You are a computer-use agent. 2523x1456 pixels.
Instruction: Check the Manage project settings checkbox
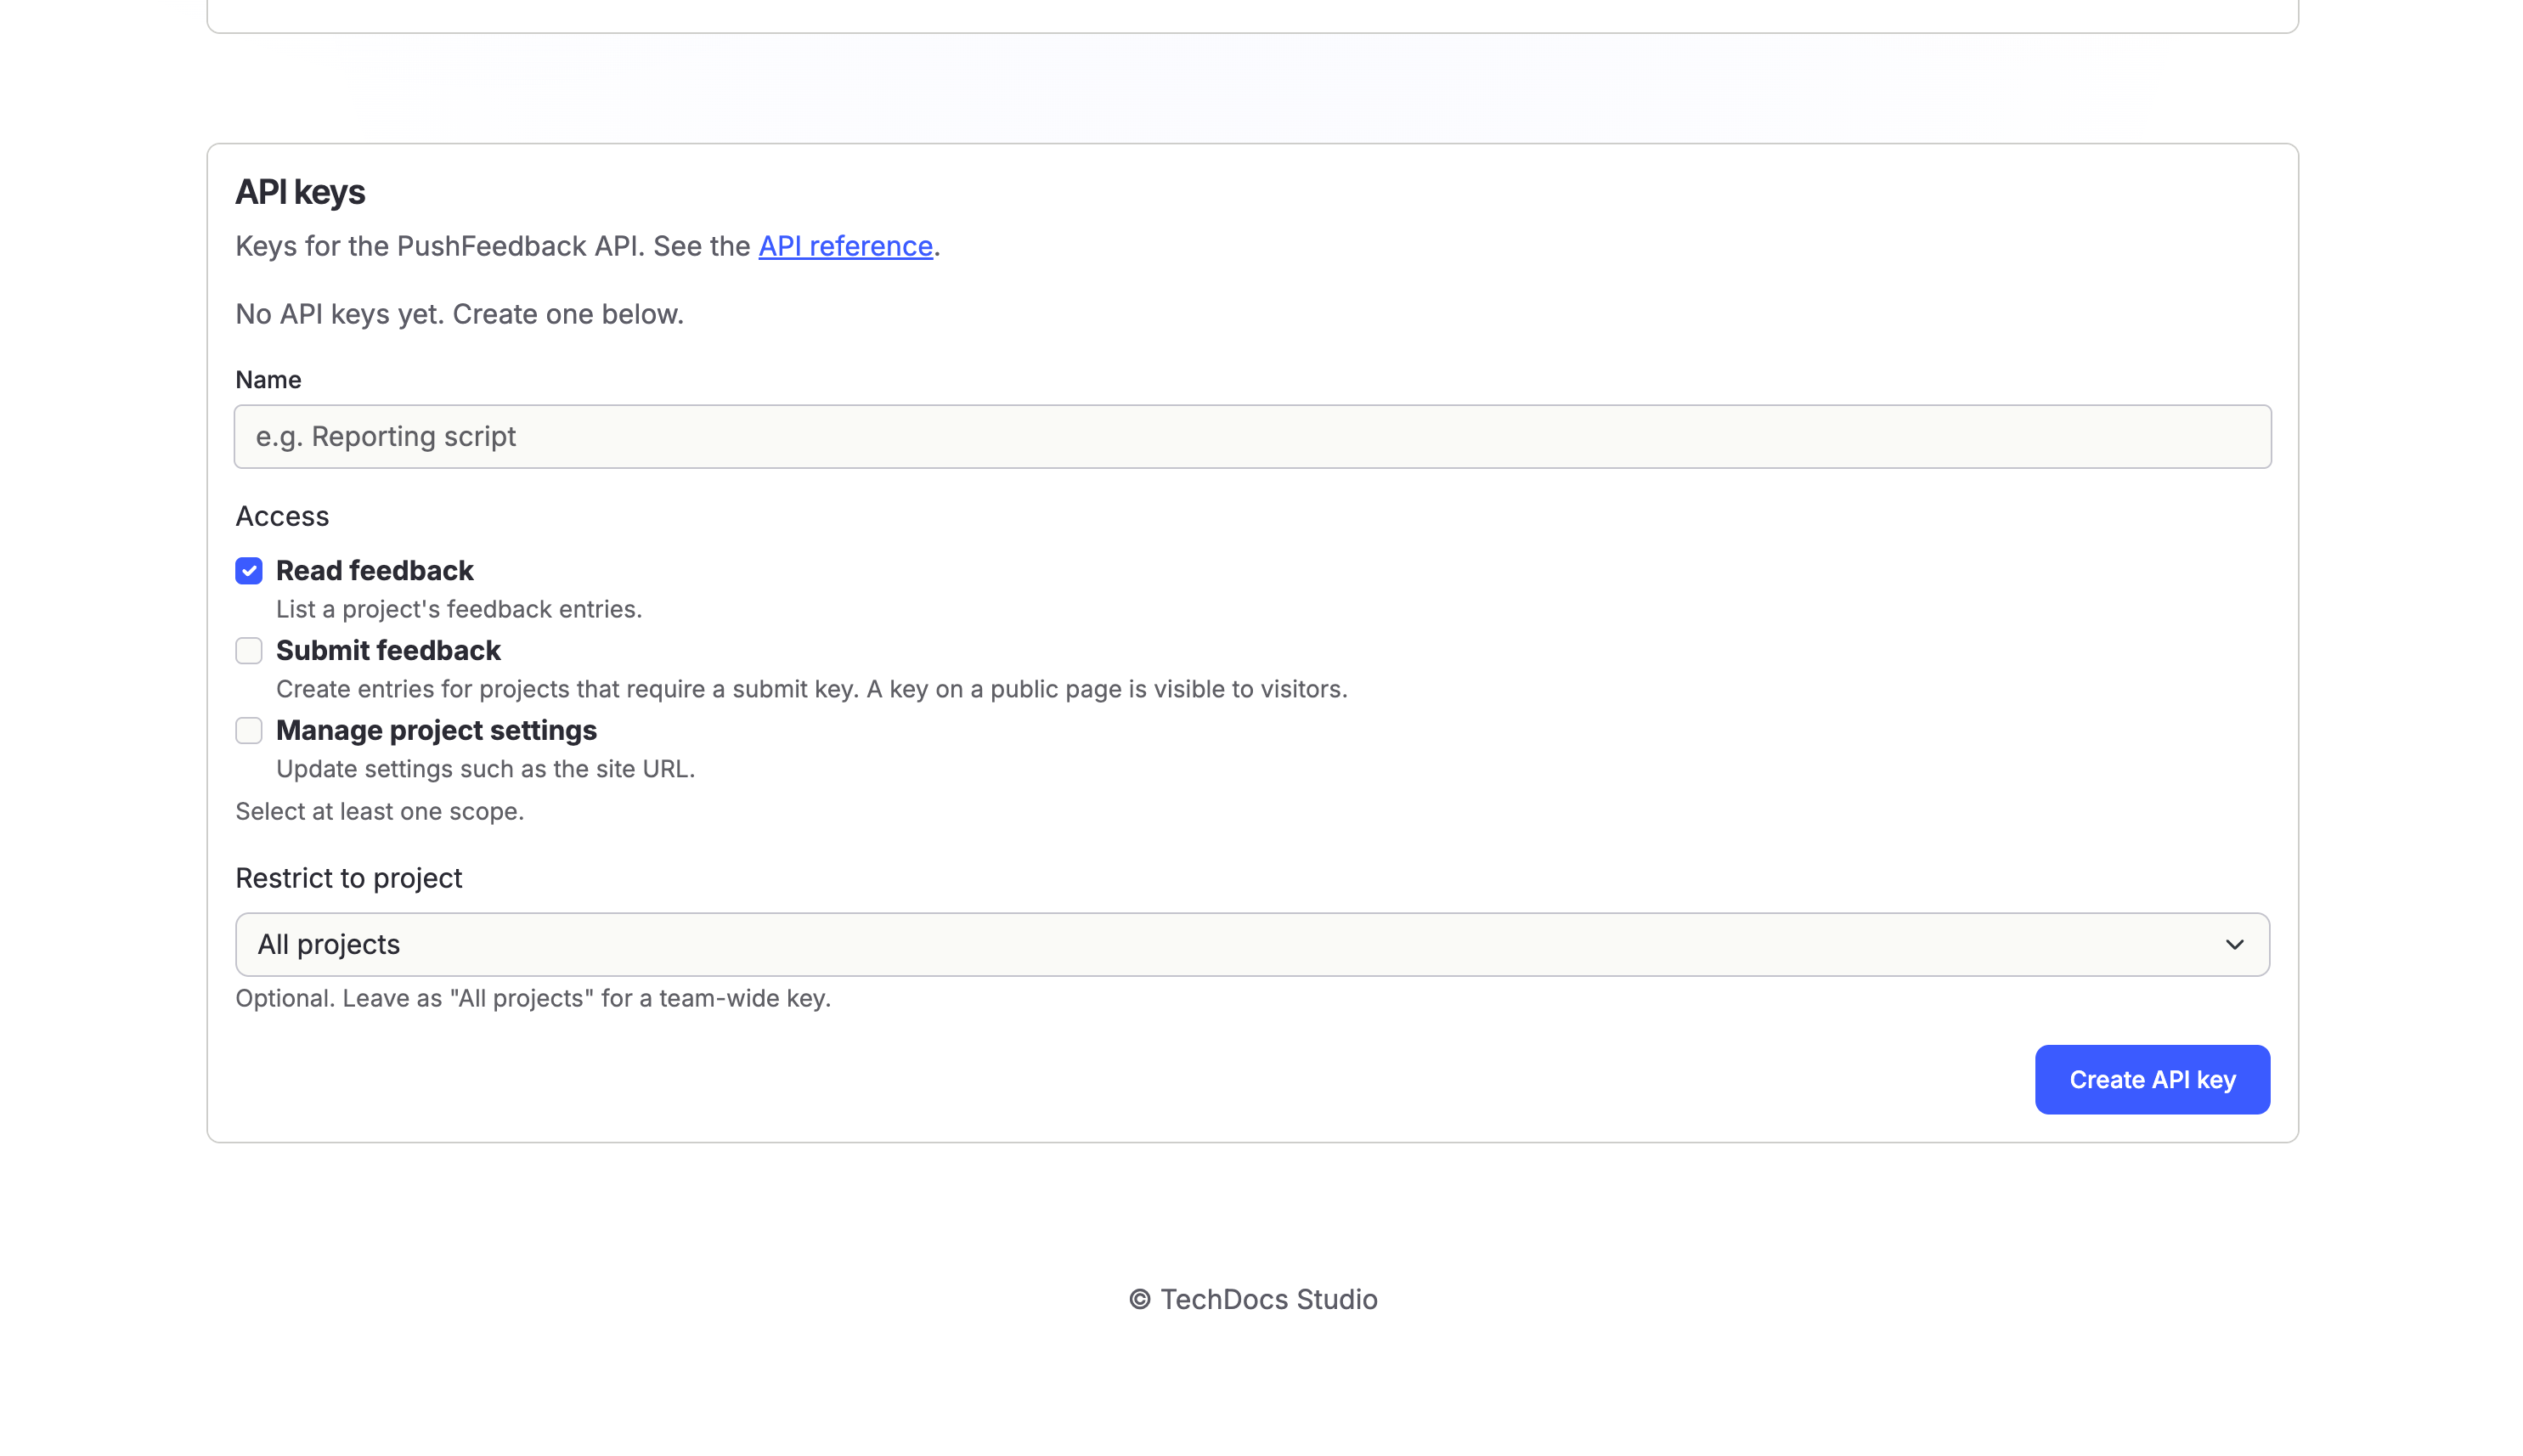(249, 731)
